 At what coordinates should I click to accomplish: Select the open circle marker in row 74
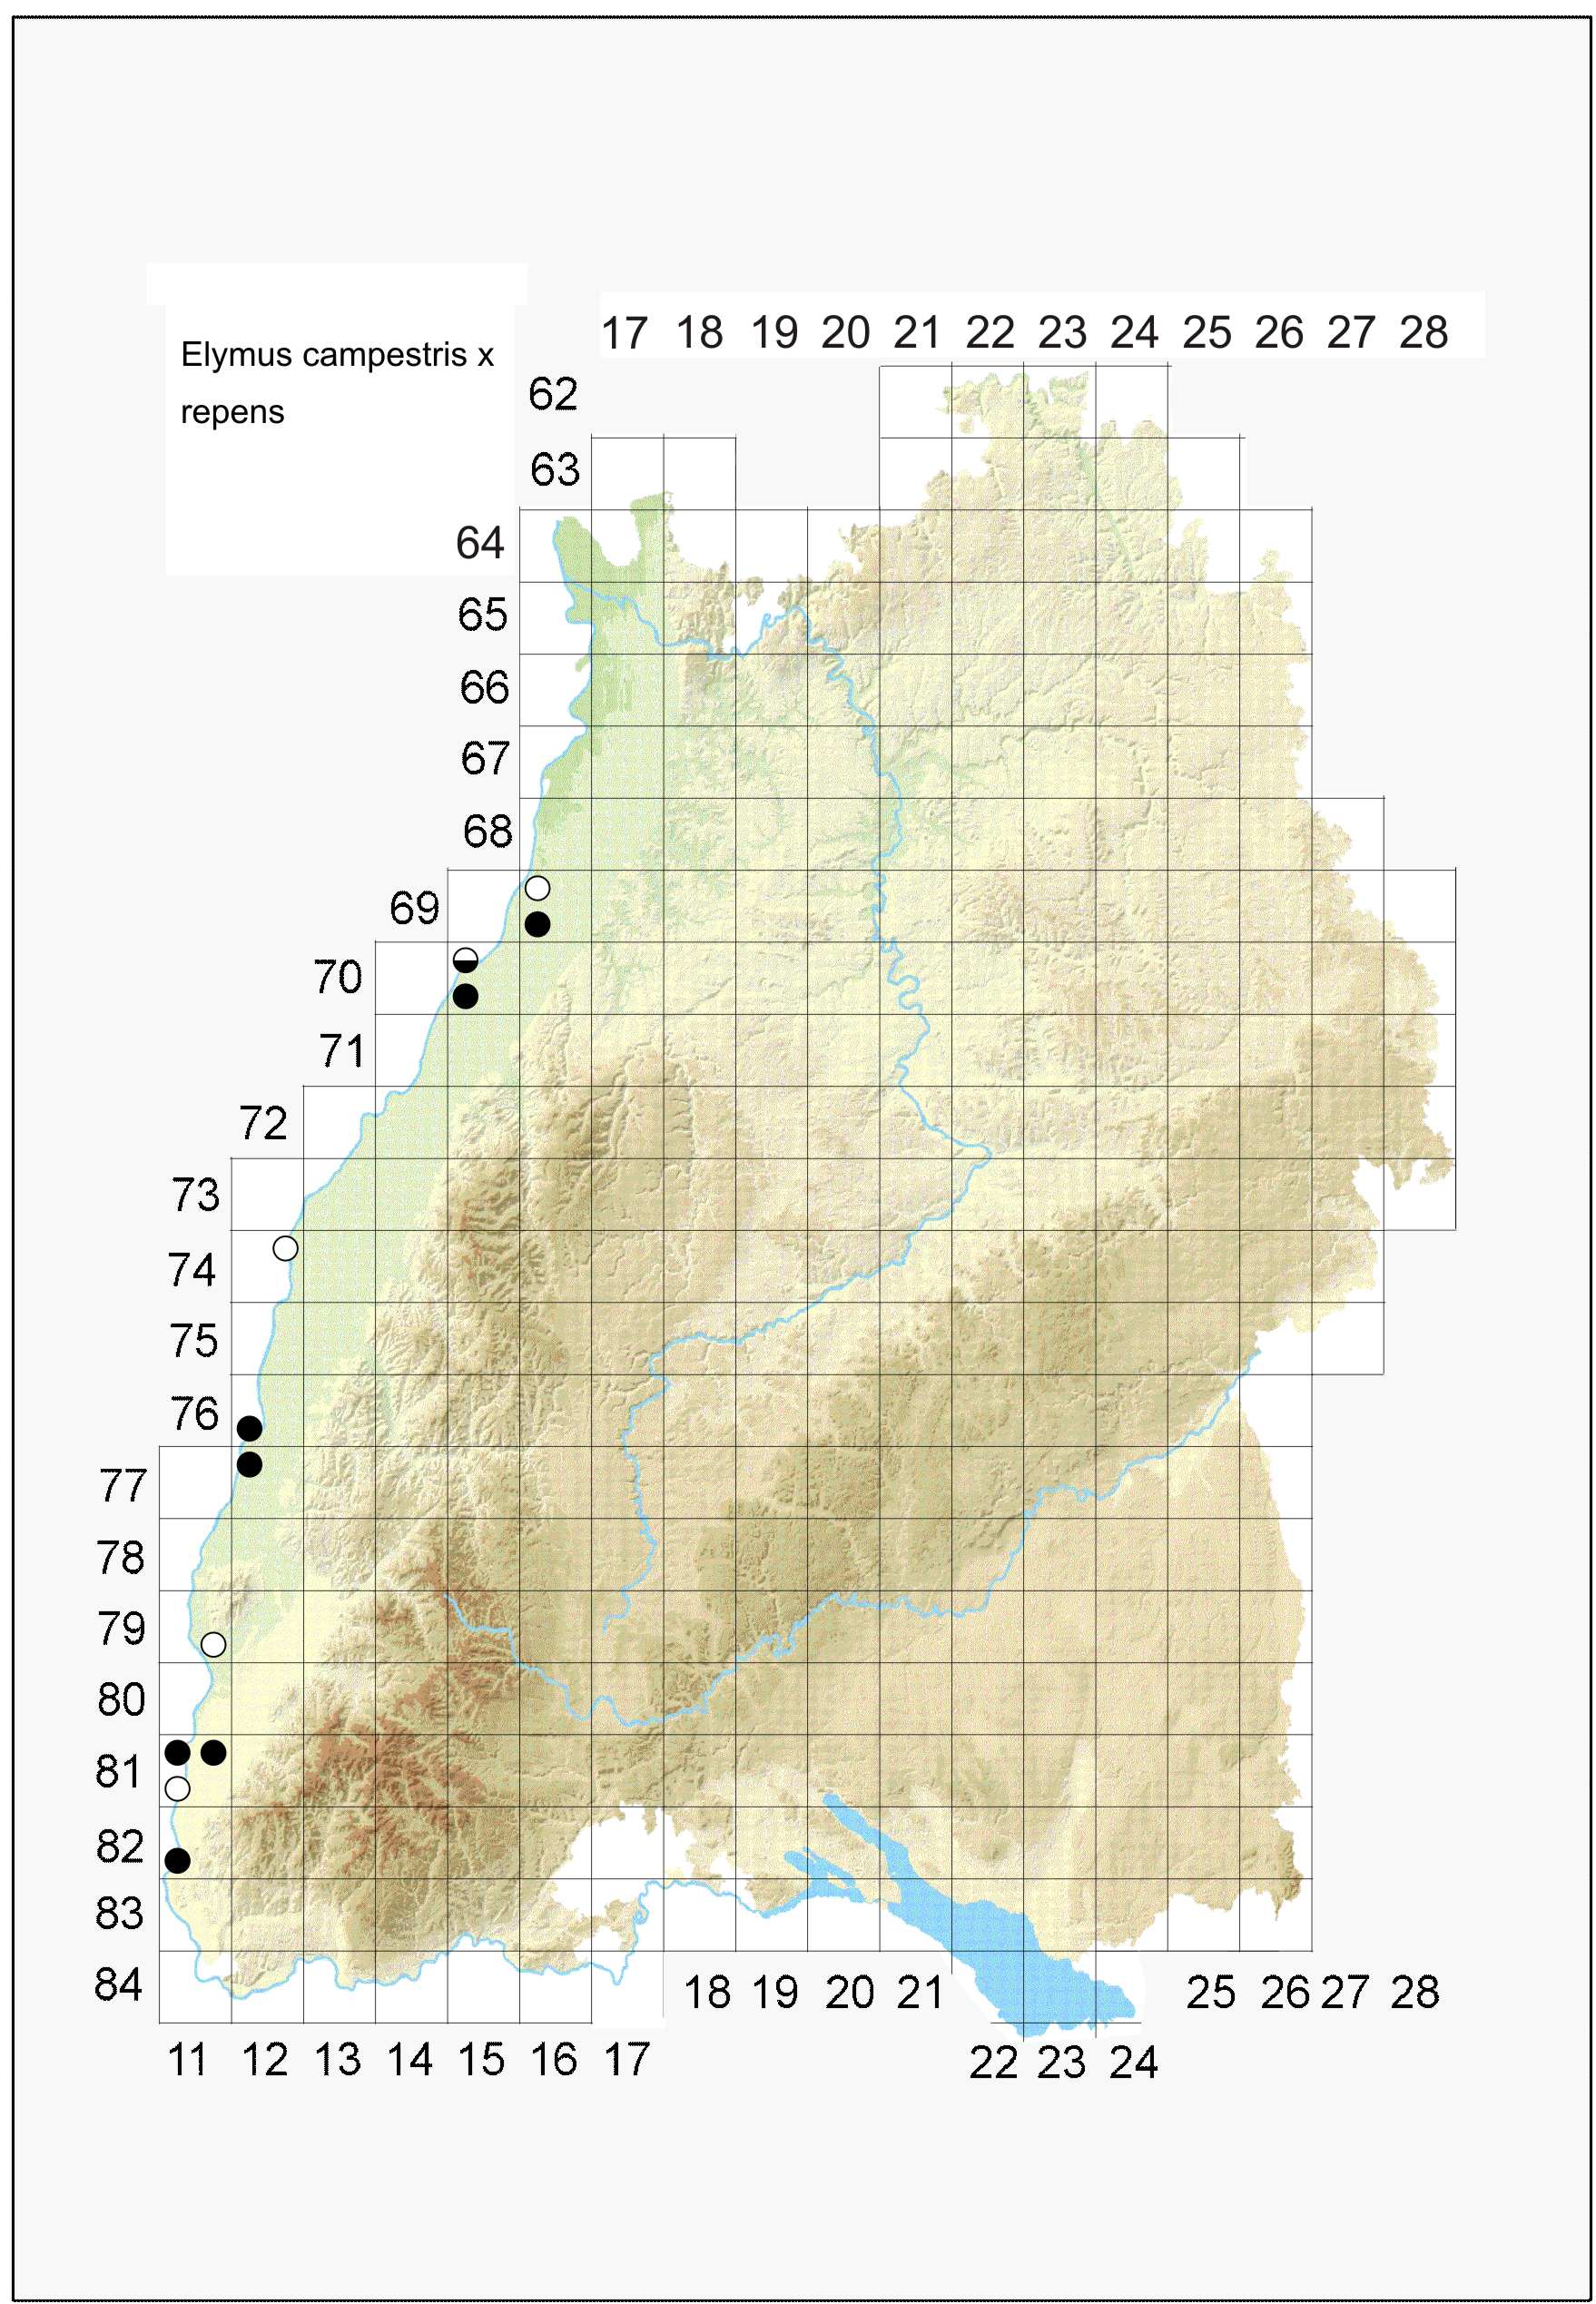[x=285, y=1248]
